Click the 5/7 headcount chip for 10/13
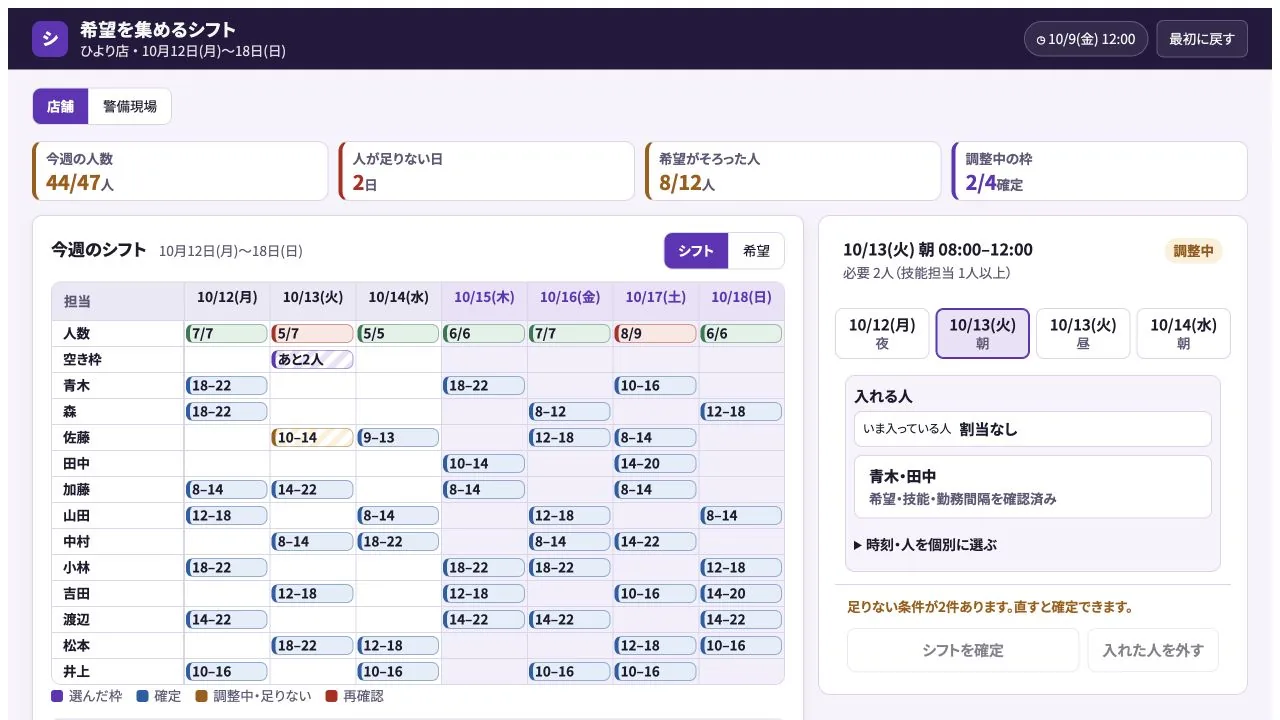Screen dimensions: 1280x720 (x=312, y=333)
